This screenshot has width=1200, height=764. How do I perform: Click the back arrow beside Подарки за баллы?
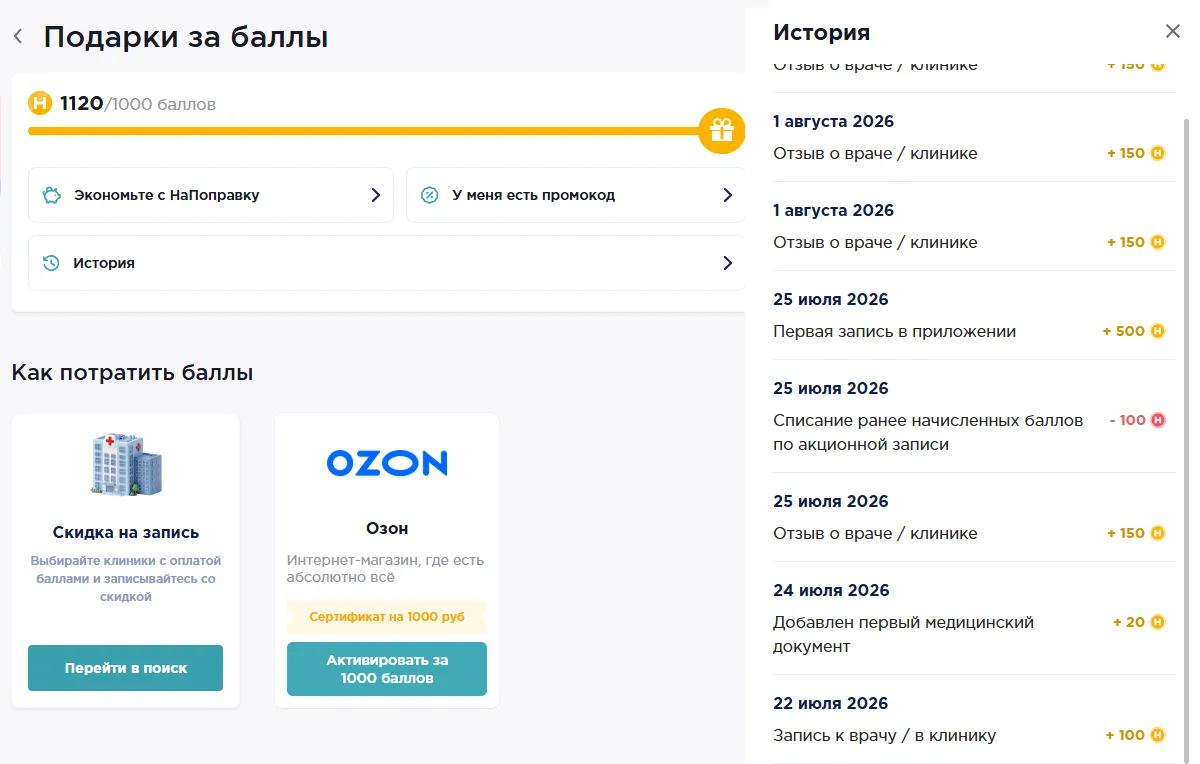18,37
